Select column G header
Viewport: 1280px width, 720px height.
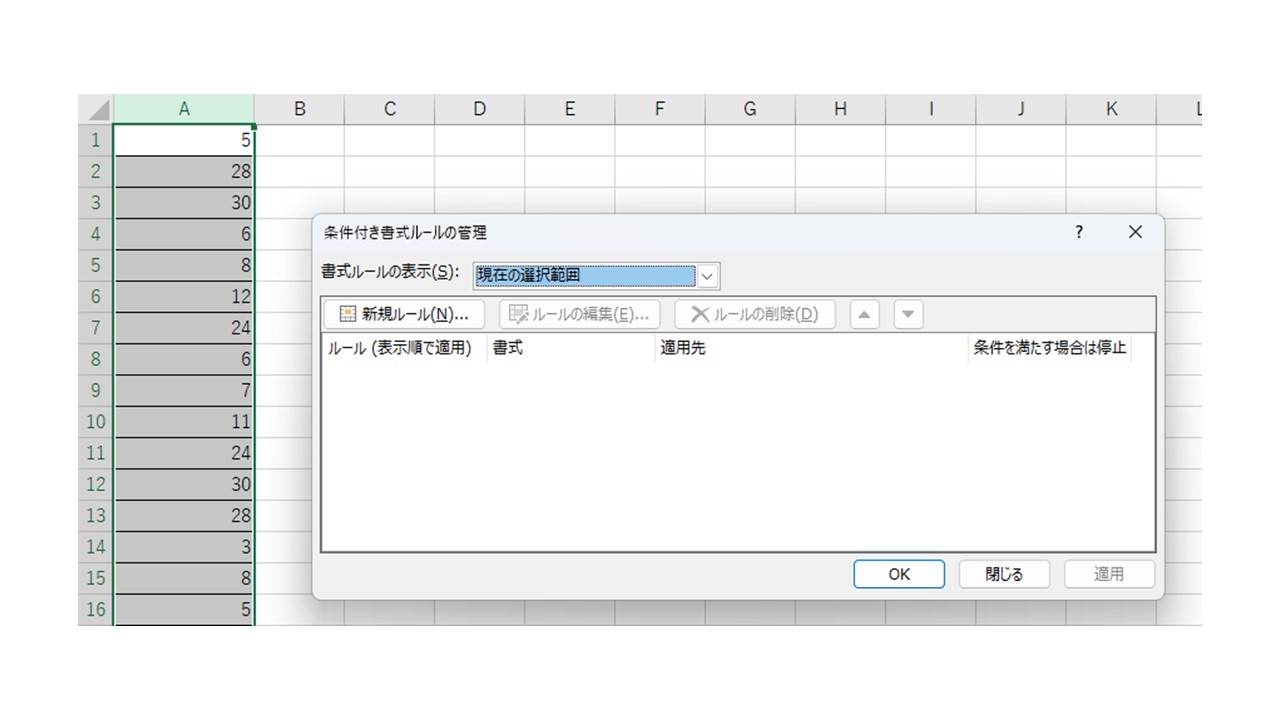pyautogui.click(x=750, y=109)
